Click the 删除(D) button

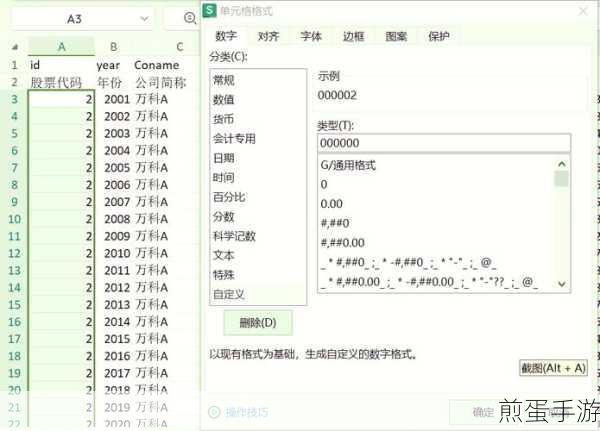pyautogui.click(x=258, y=323)
